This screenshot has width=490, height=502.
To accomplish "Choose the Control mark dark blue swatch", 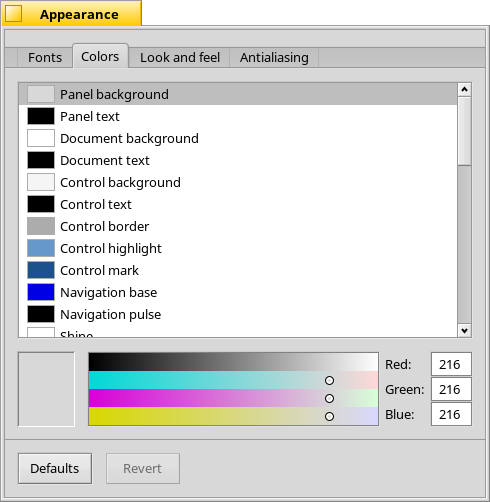I will tap(41, 270).
